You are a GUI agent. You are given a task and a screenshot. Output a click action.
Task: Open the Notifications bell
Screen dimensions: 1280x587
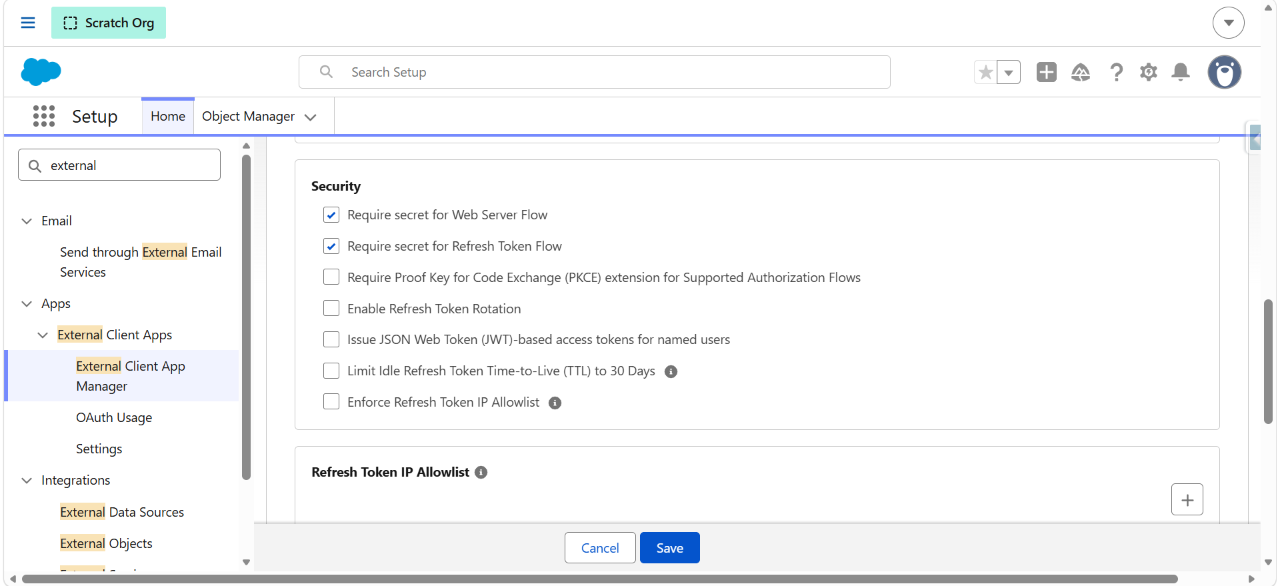(x=1181, y=72)
